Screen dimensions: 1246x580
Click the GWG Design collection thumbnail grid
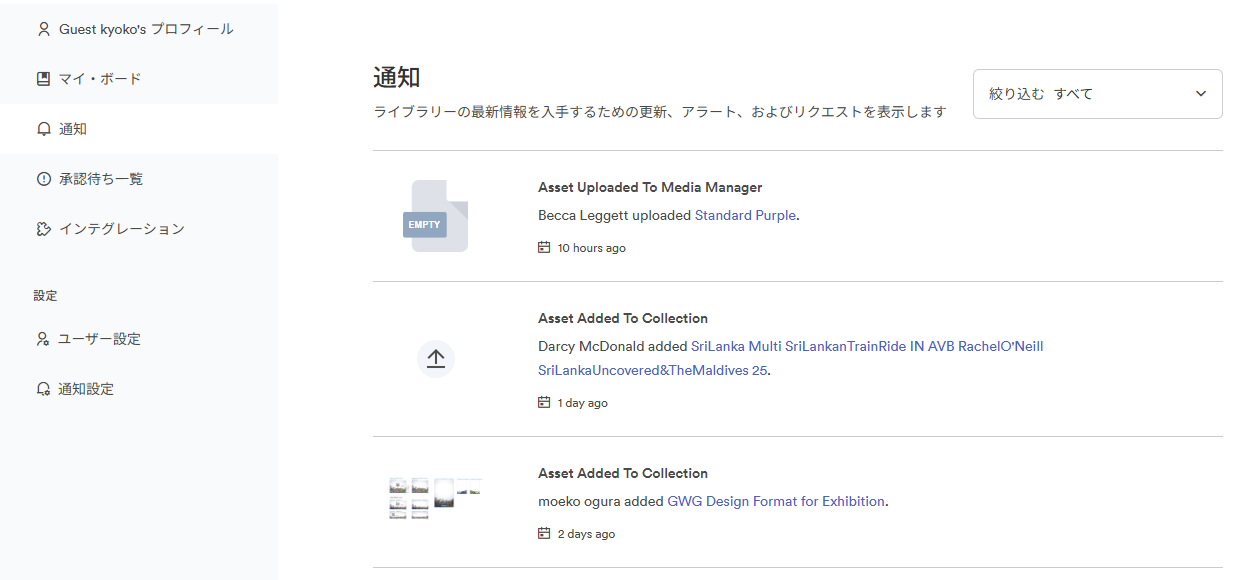coord(436,497)
